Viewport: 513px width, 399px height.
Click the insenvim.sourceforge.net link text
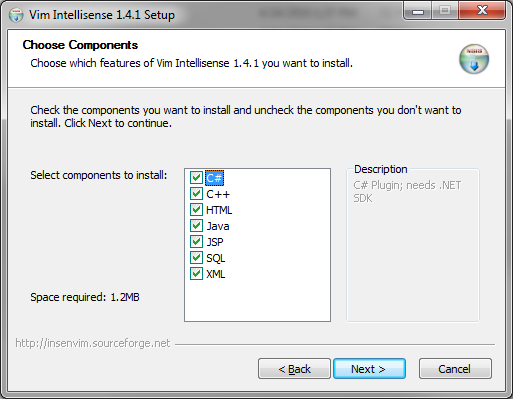(x=93, y=343)
